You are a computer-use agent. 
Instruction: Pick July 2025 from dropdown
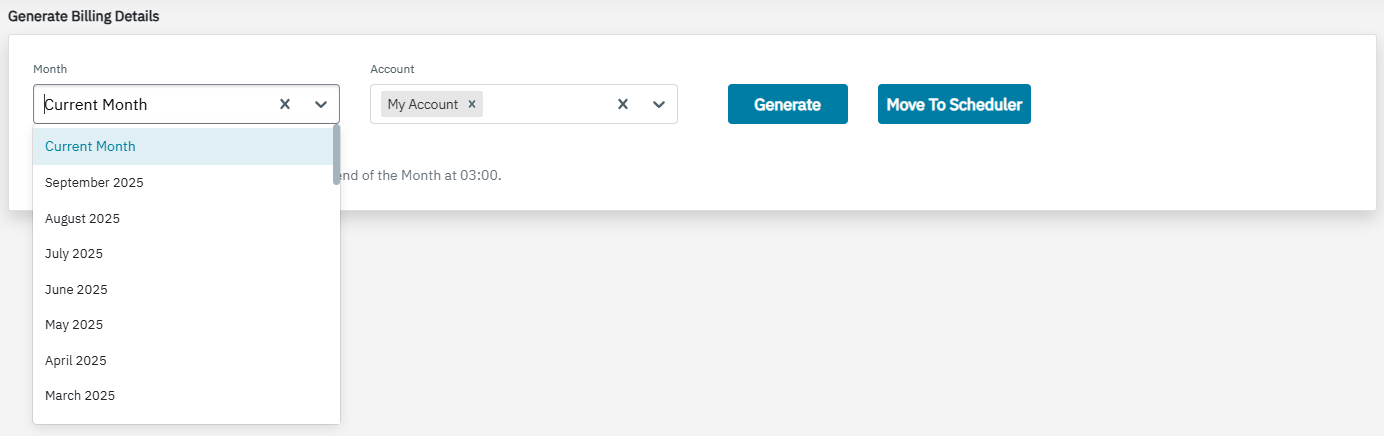click(x=74, y=254)
